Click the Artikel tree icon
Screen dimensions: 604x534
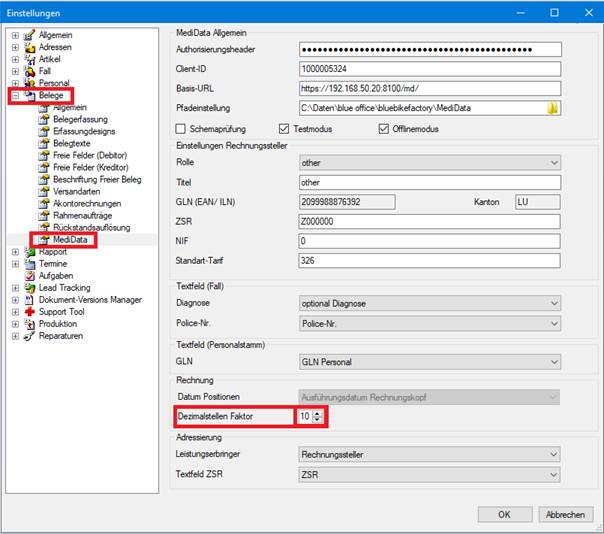pyautogui.click(x=30, y=59)
